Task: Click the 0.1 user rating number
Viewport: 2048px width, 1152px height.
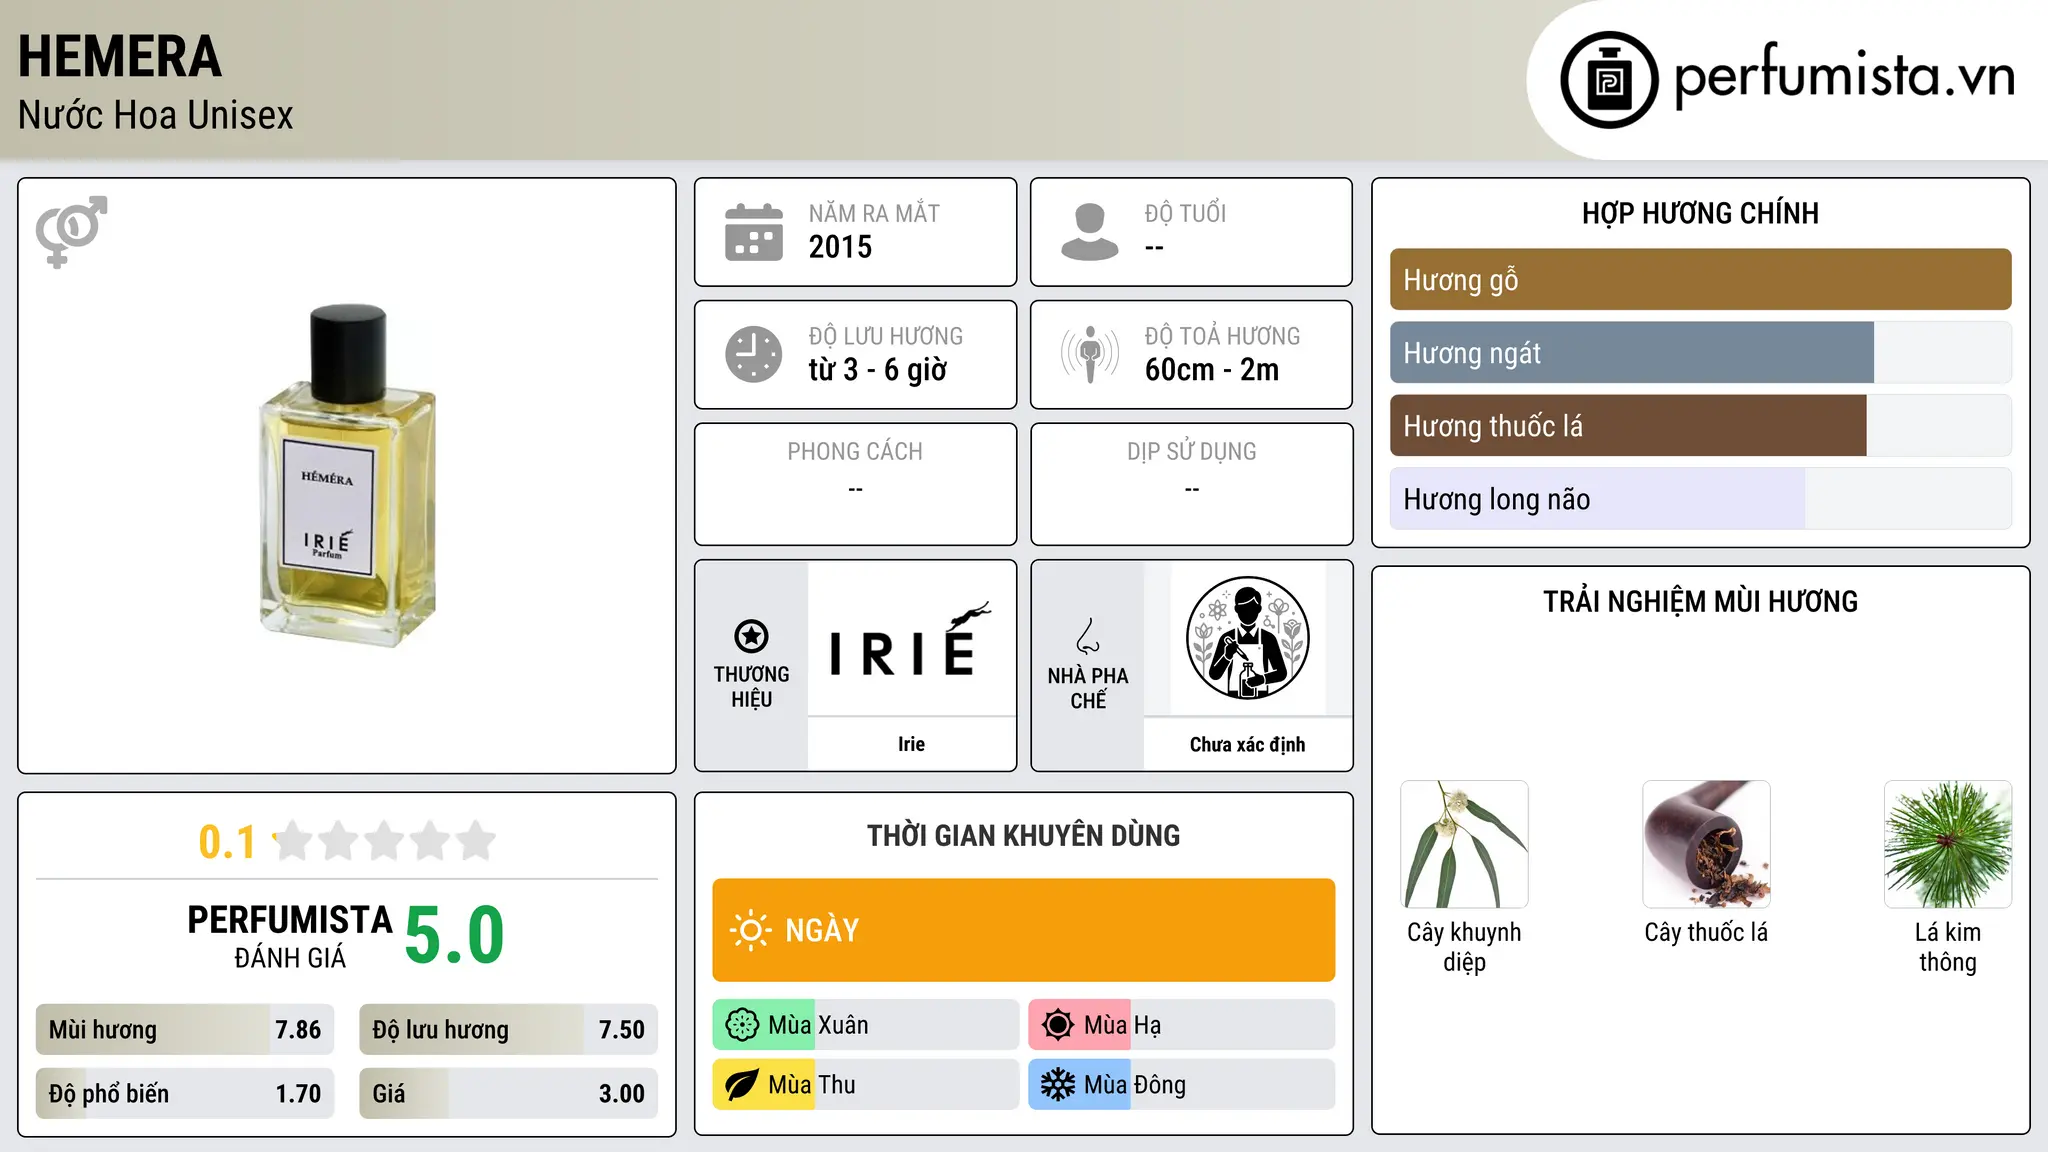Action: point(227,842)
